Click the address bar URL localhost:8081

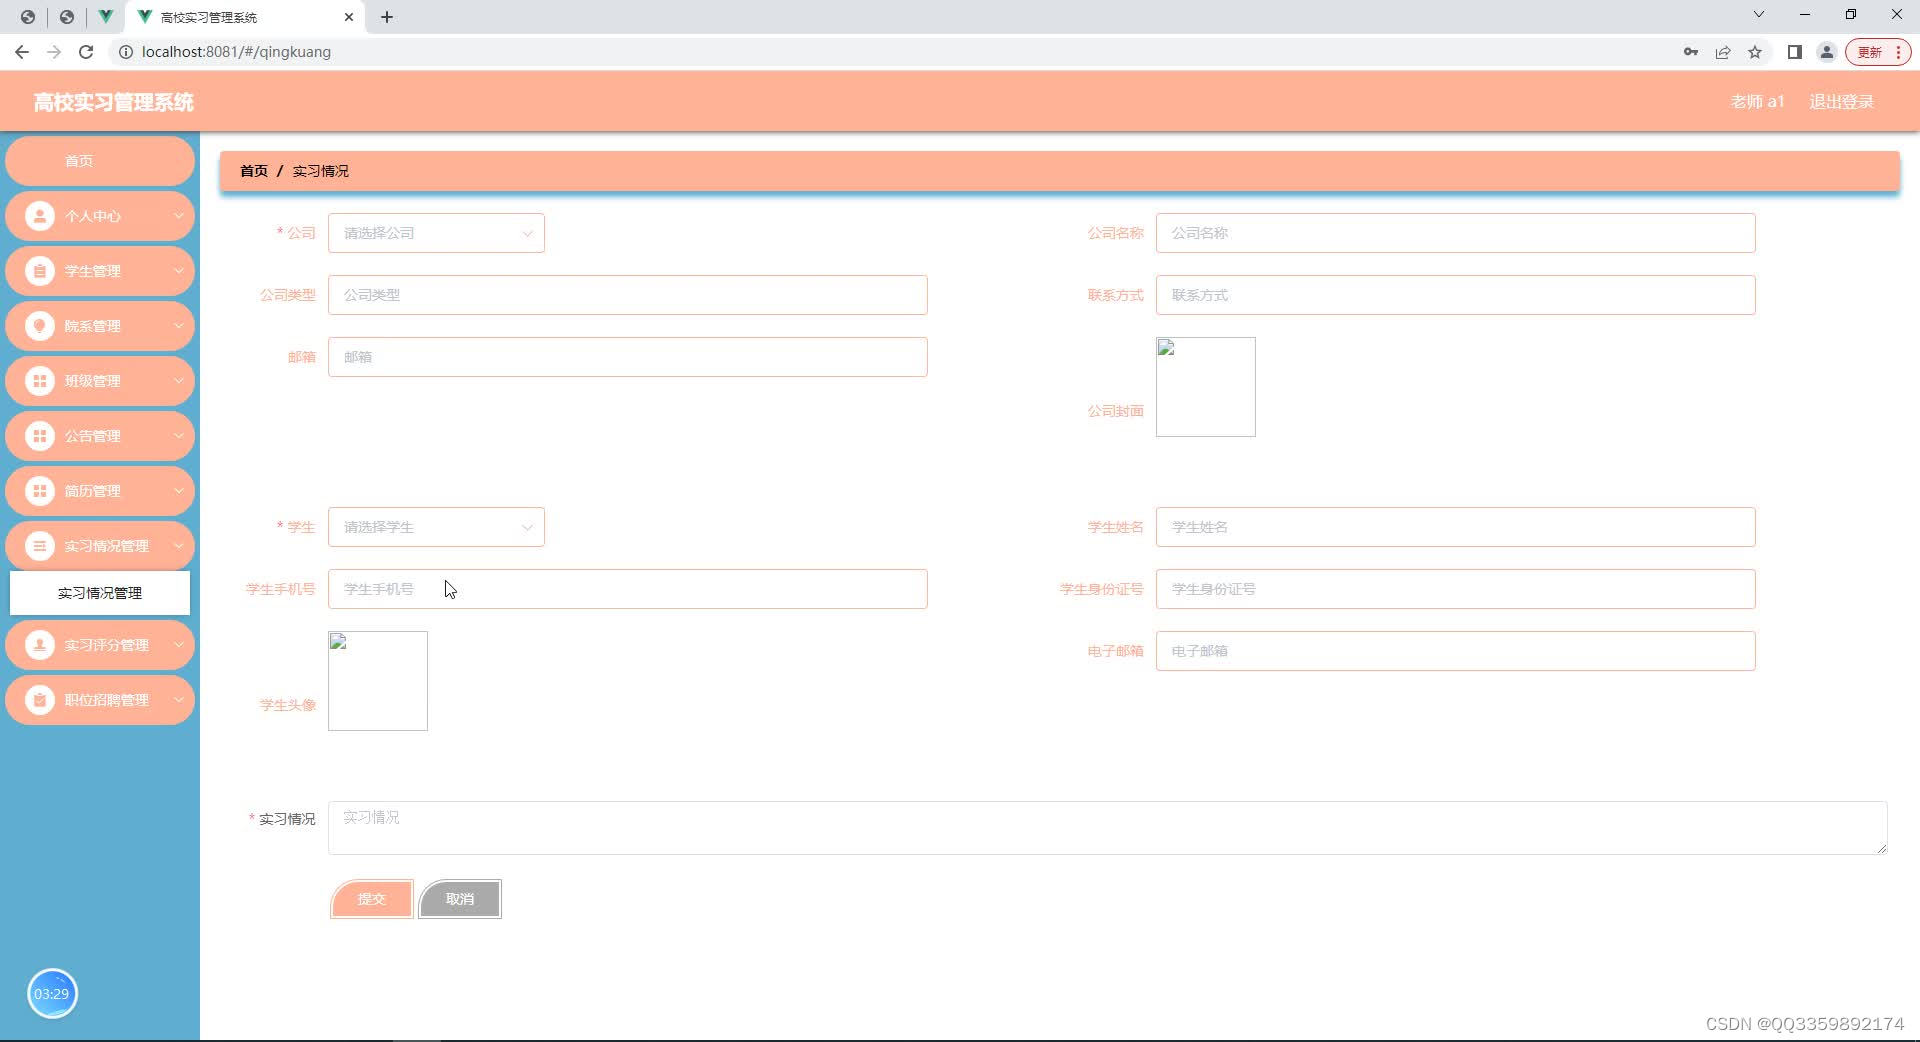tap(236, 52)
